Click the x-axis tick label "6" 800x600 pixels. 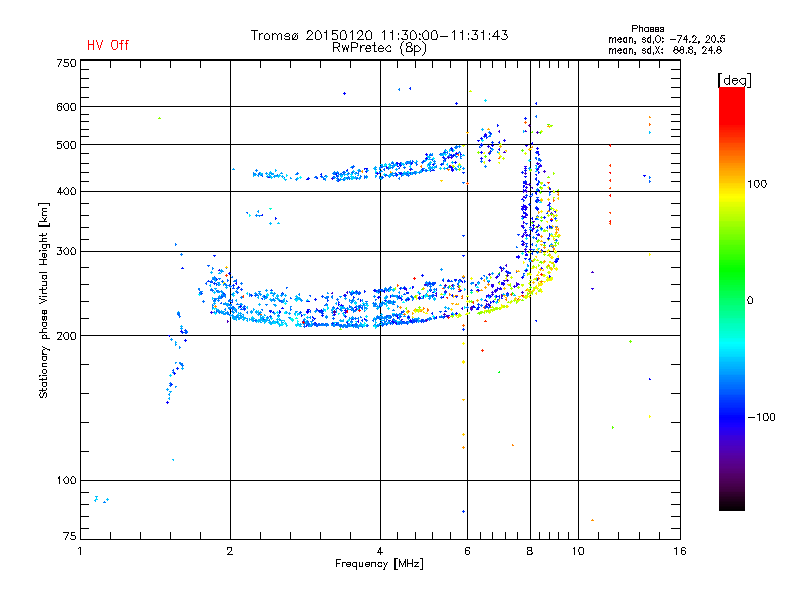[467, 551]
